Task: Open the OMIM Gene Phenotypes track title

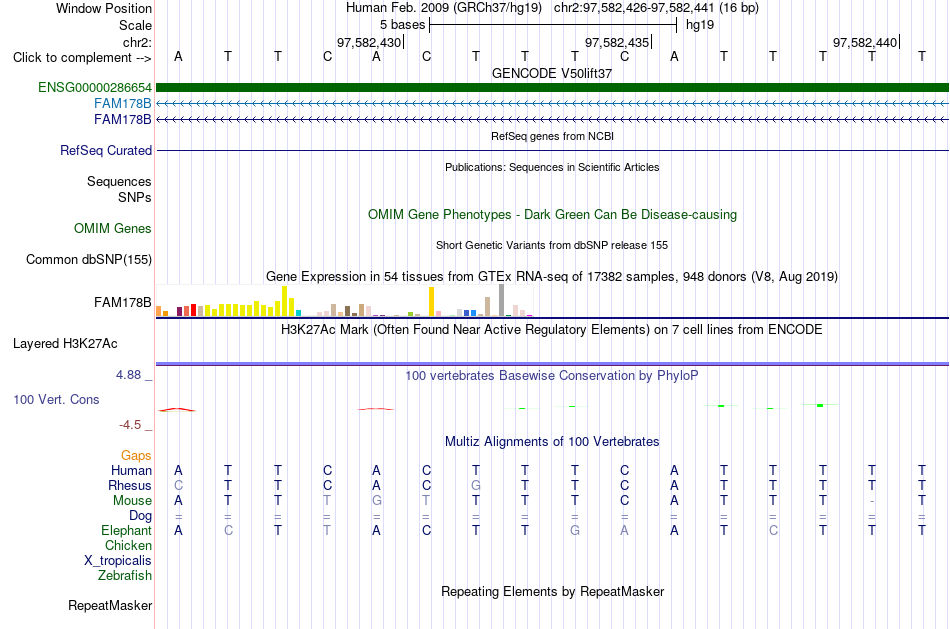Action: click(552, 215)
